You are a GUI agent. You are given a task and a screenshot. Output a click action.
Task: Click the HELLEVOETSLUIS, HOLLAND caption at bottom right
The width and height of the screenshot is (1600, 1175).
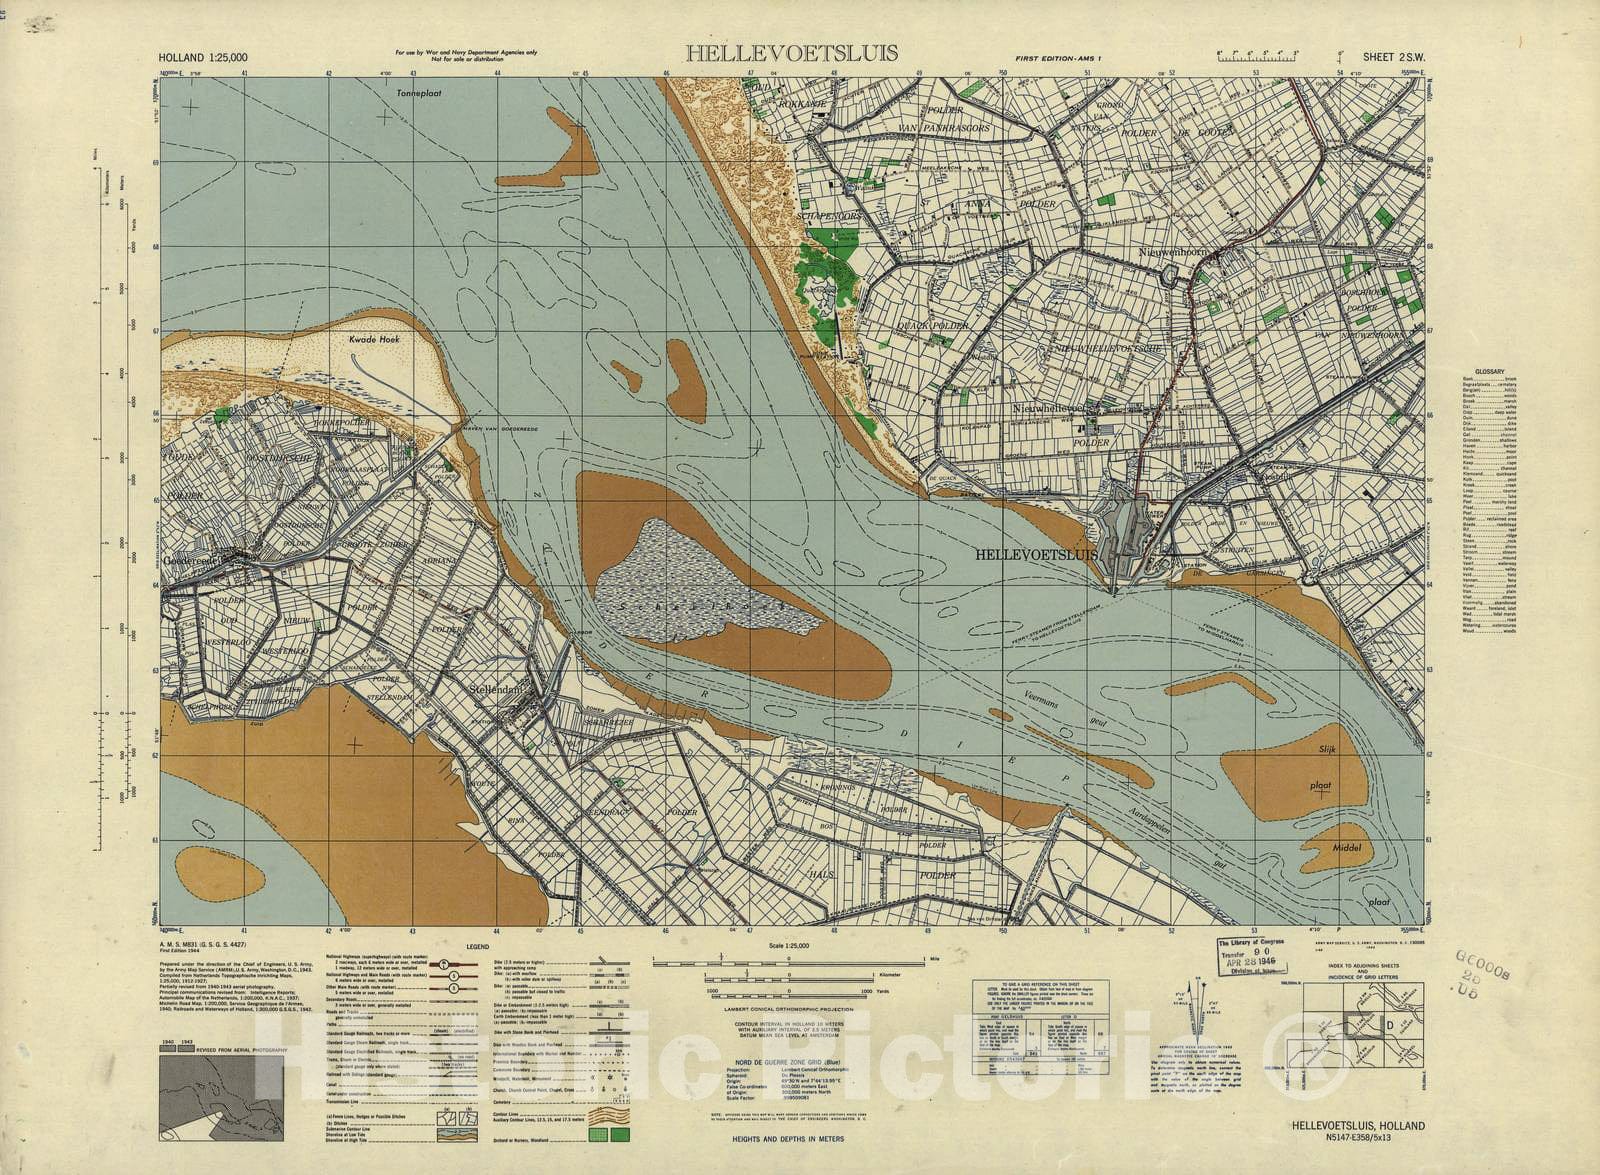coord(1358,1125)
